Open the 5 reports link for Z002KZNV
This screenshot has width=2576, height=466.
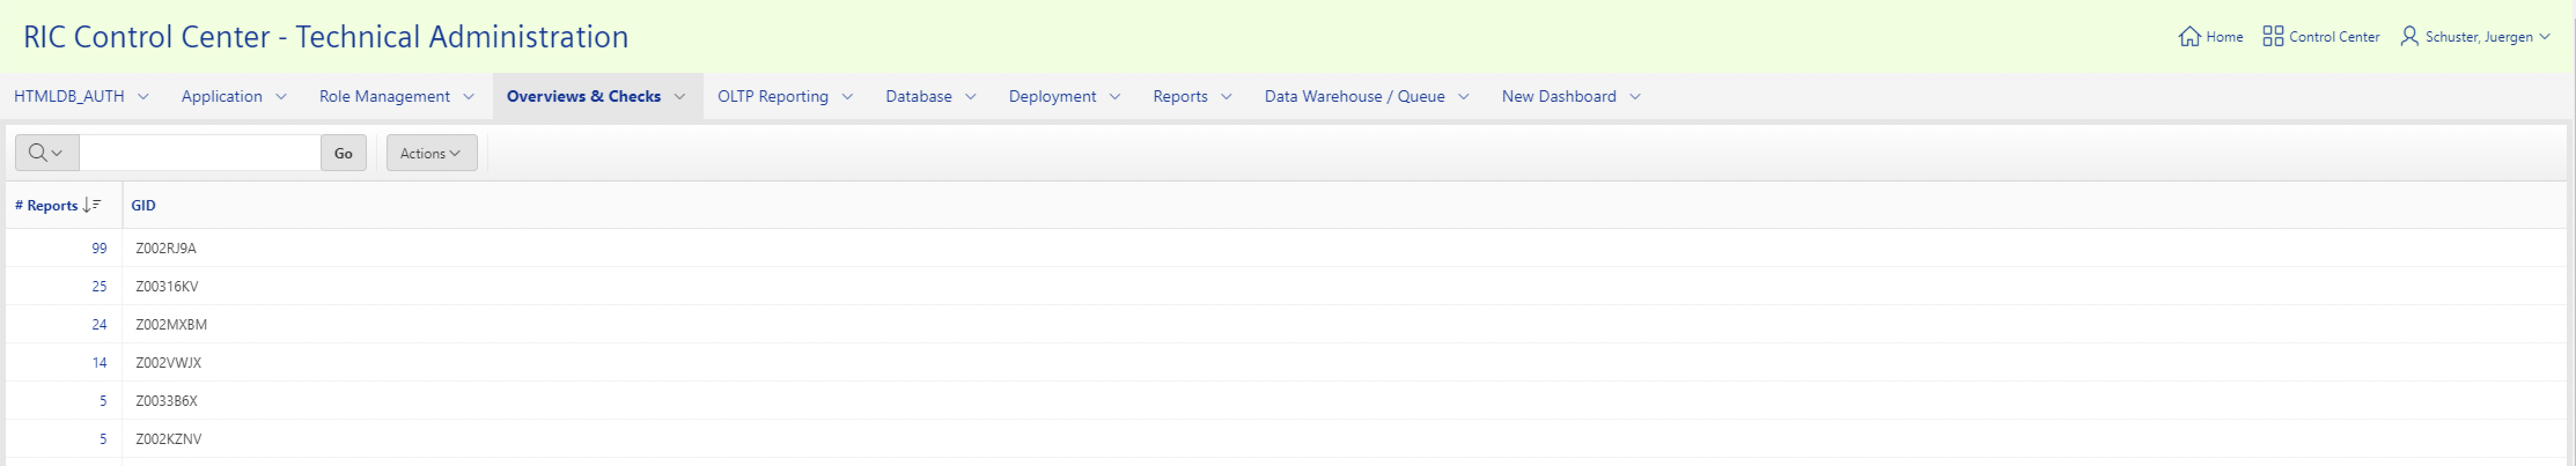(103, 438)
